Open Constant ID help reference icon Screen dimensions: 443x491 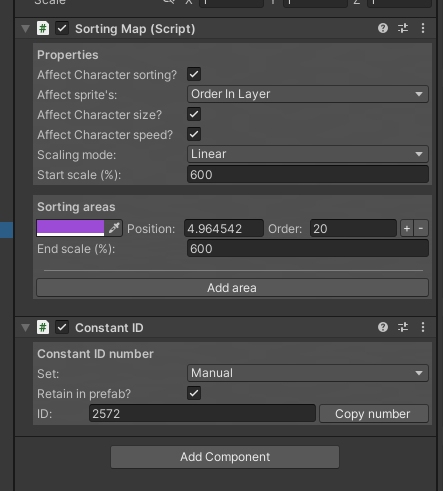[x=383, y=327]
